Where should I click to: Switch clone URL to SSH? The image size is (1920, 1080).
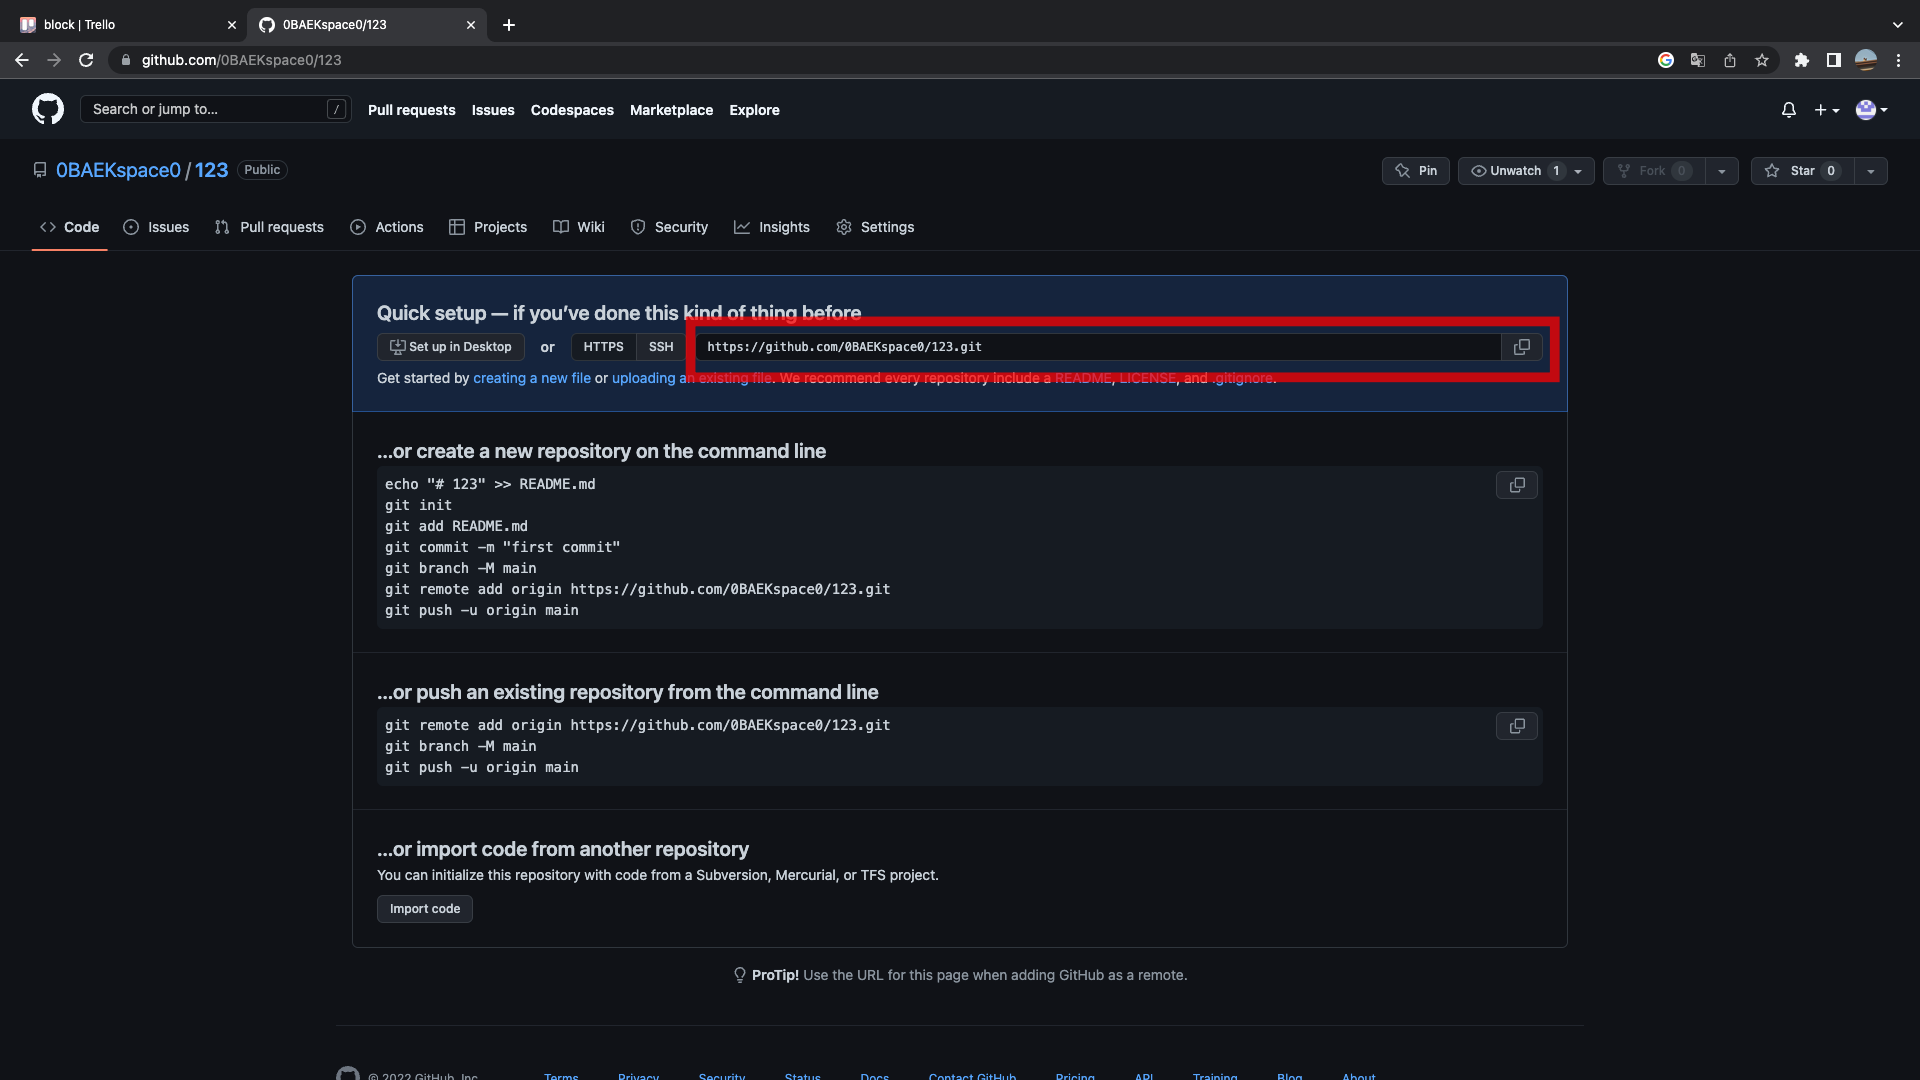click(x=660, y=347)
